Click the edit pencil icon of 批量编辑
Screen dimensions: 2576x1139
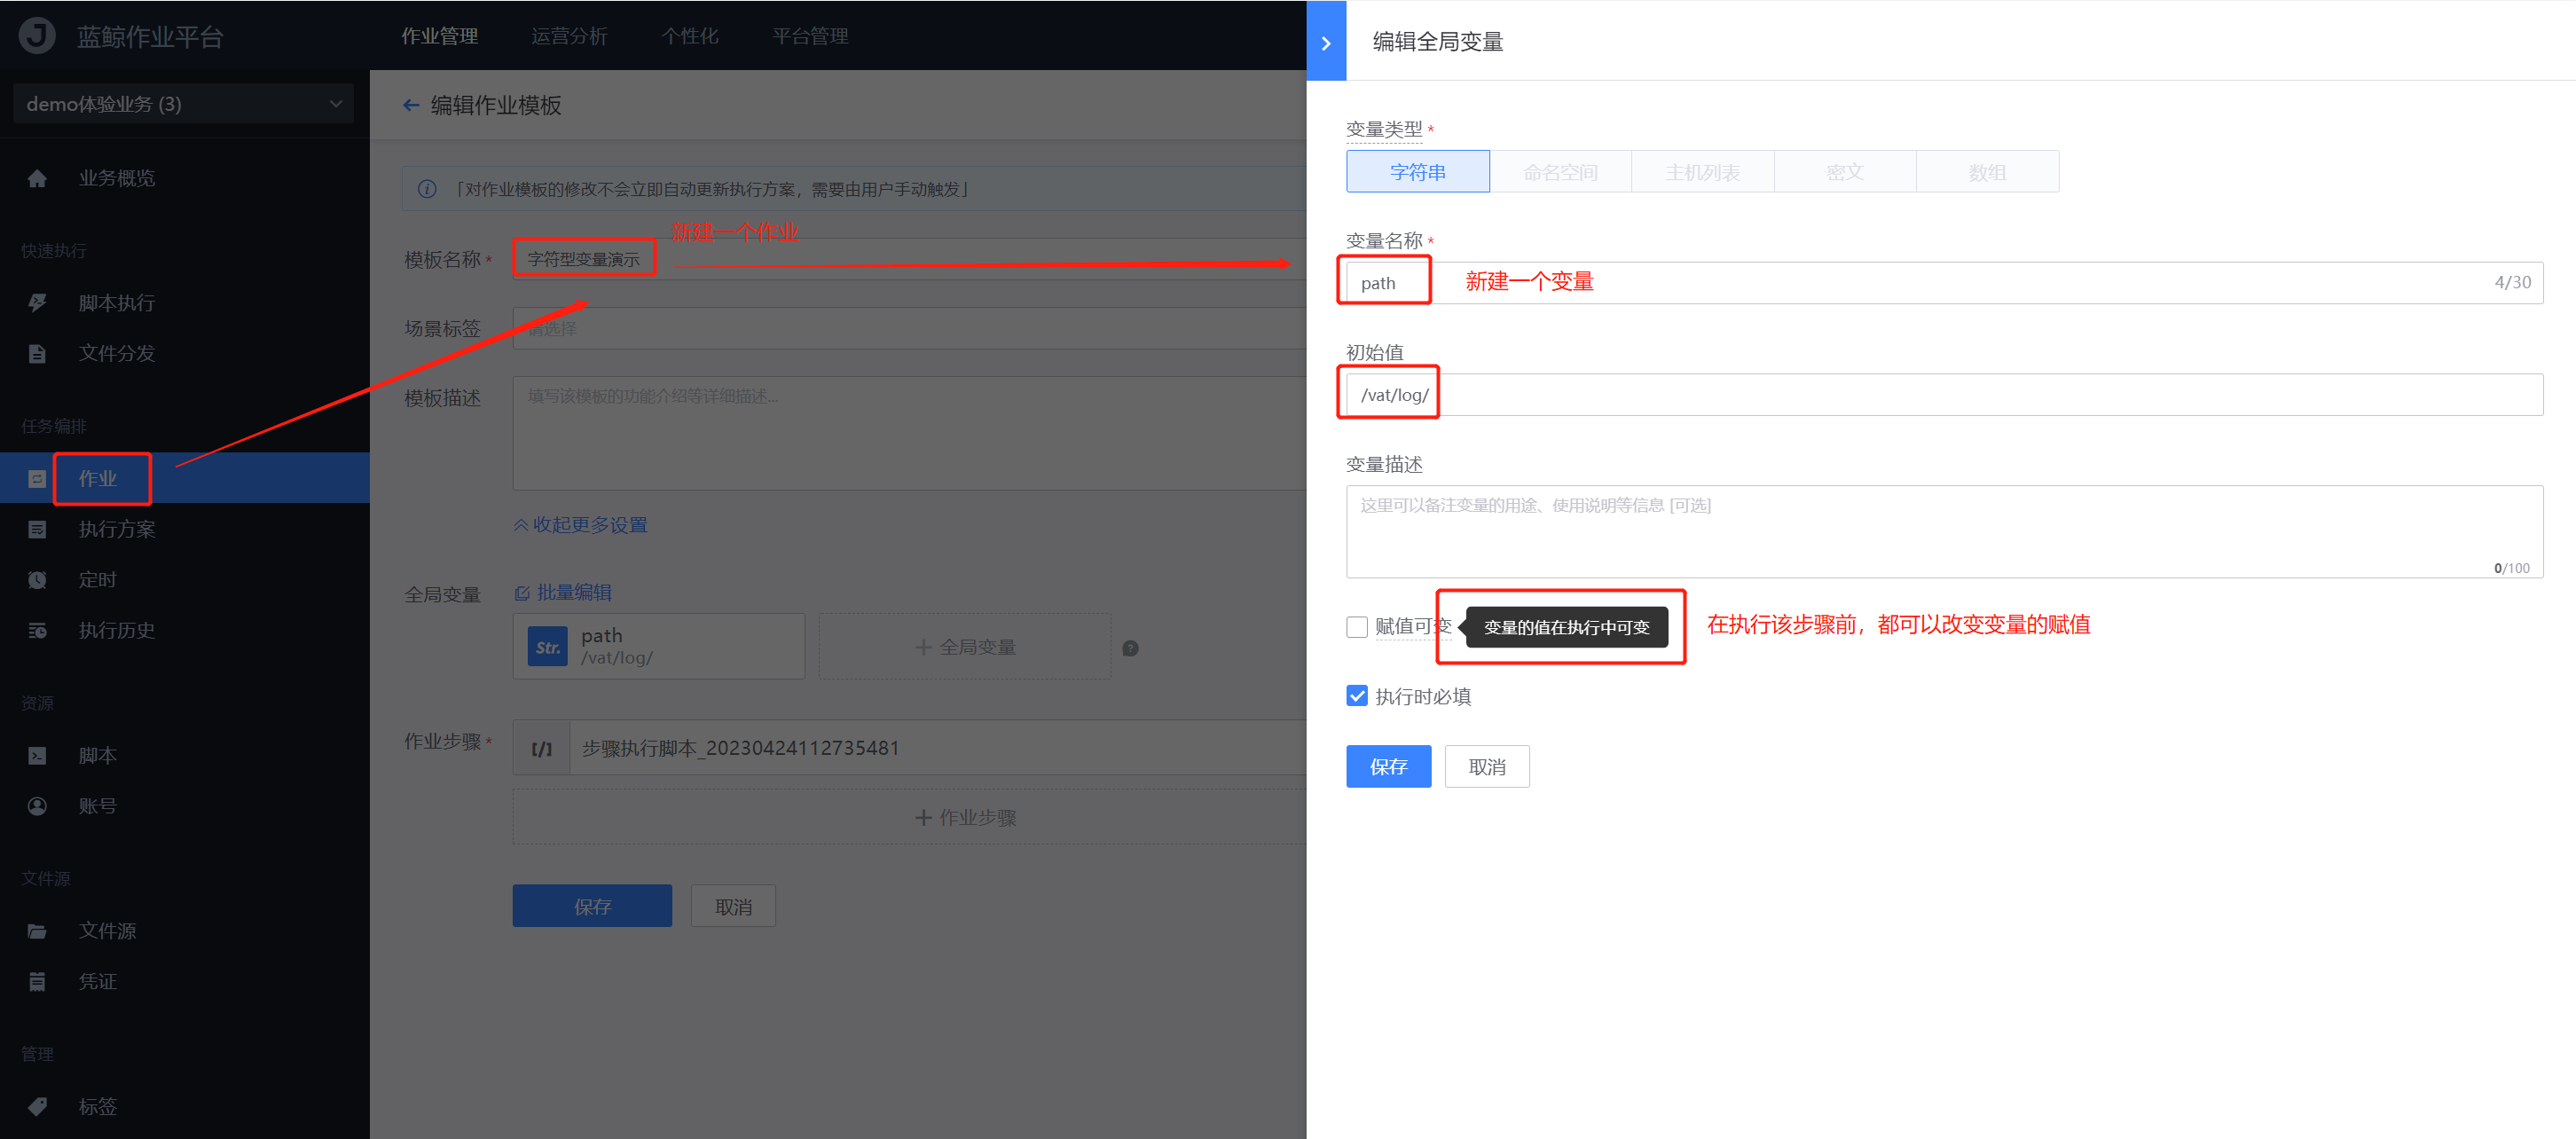[522, 593]
